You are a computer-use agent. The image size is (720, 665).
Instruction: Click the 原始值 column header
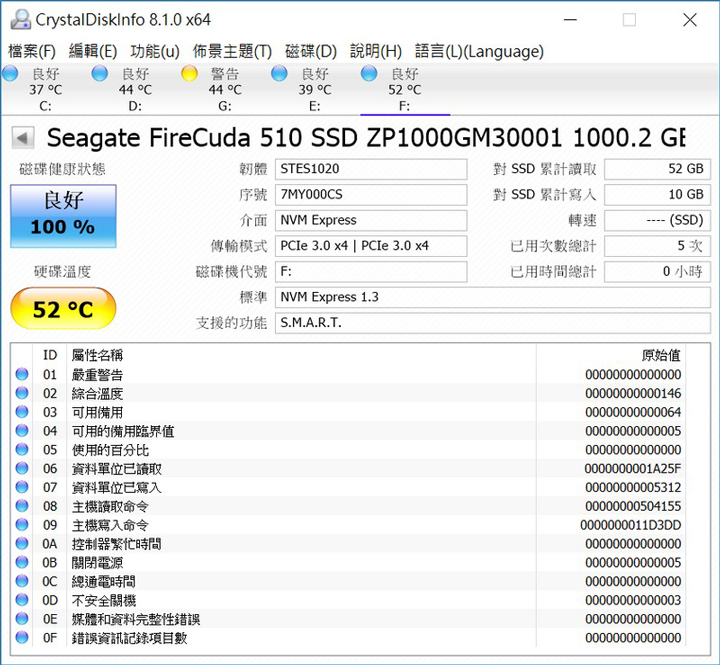coord(611,355)
